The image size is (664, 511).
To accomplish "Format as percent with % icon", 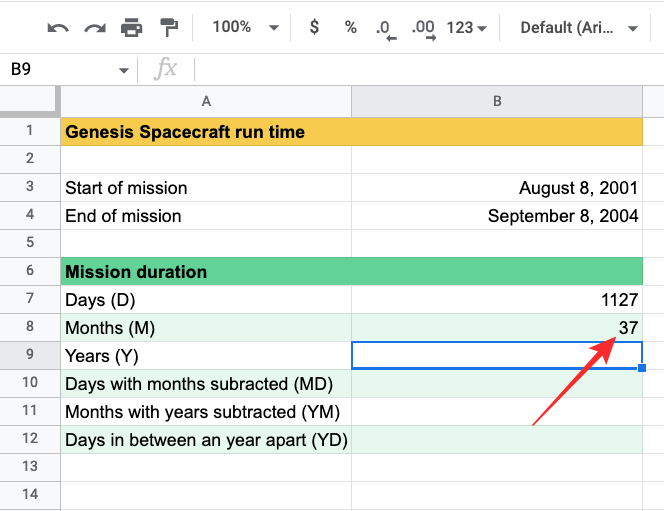I will tap(351, 28).
